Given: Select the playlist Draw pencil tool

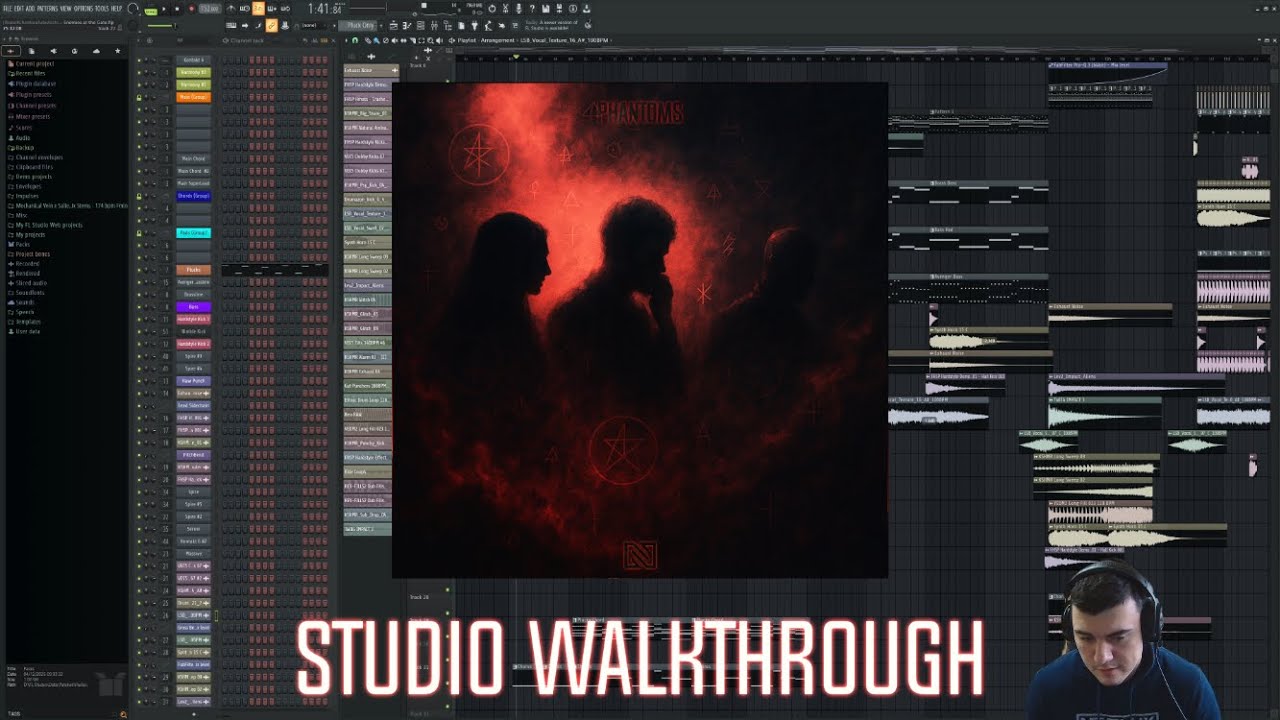Looking at the screenshot, I should 367,40.
